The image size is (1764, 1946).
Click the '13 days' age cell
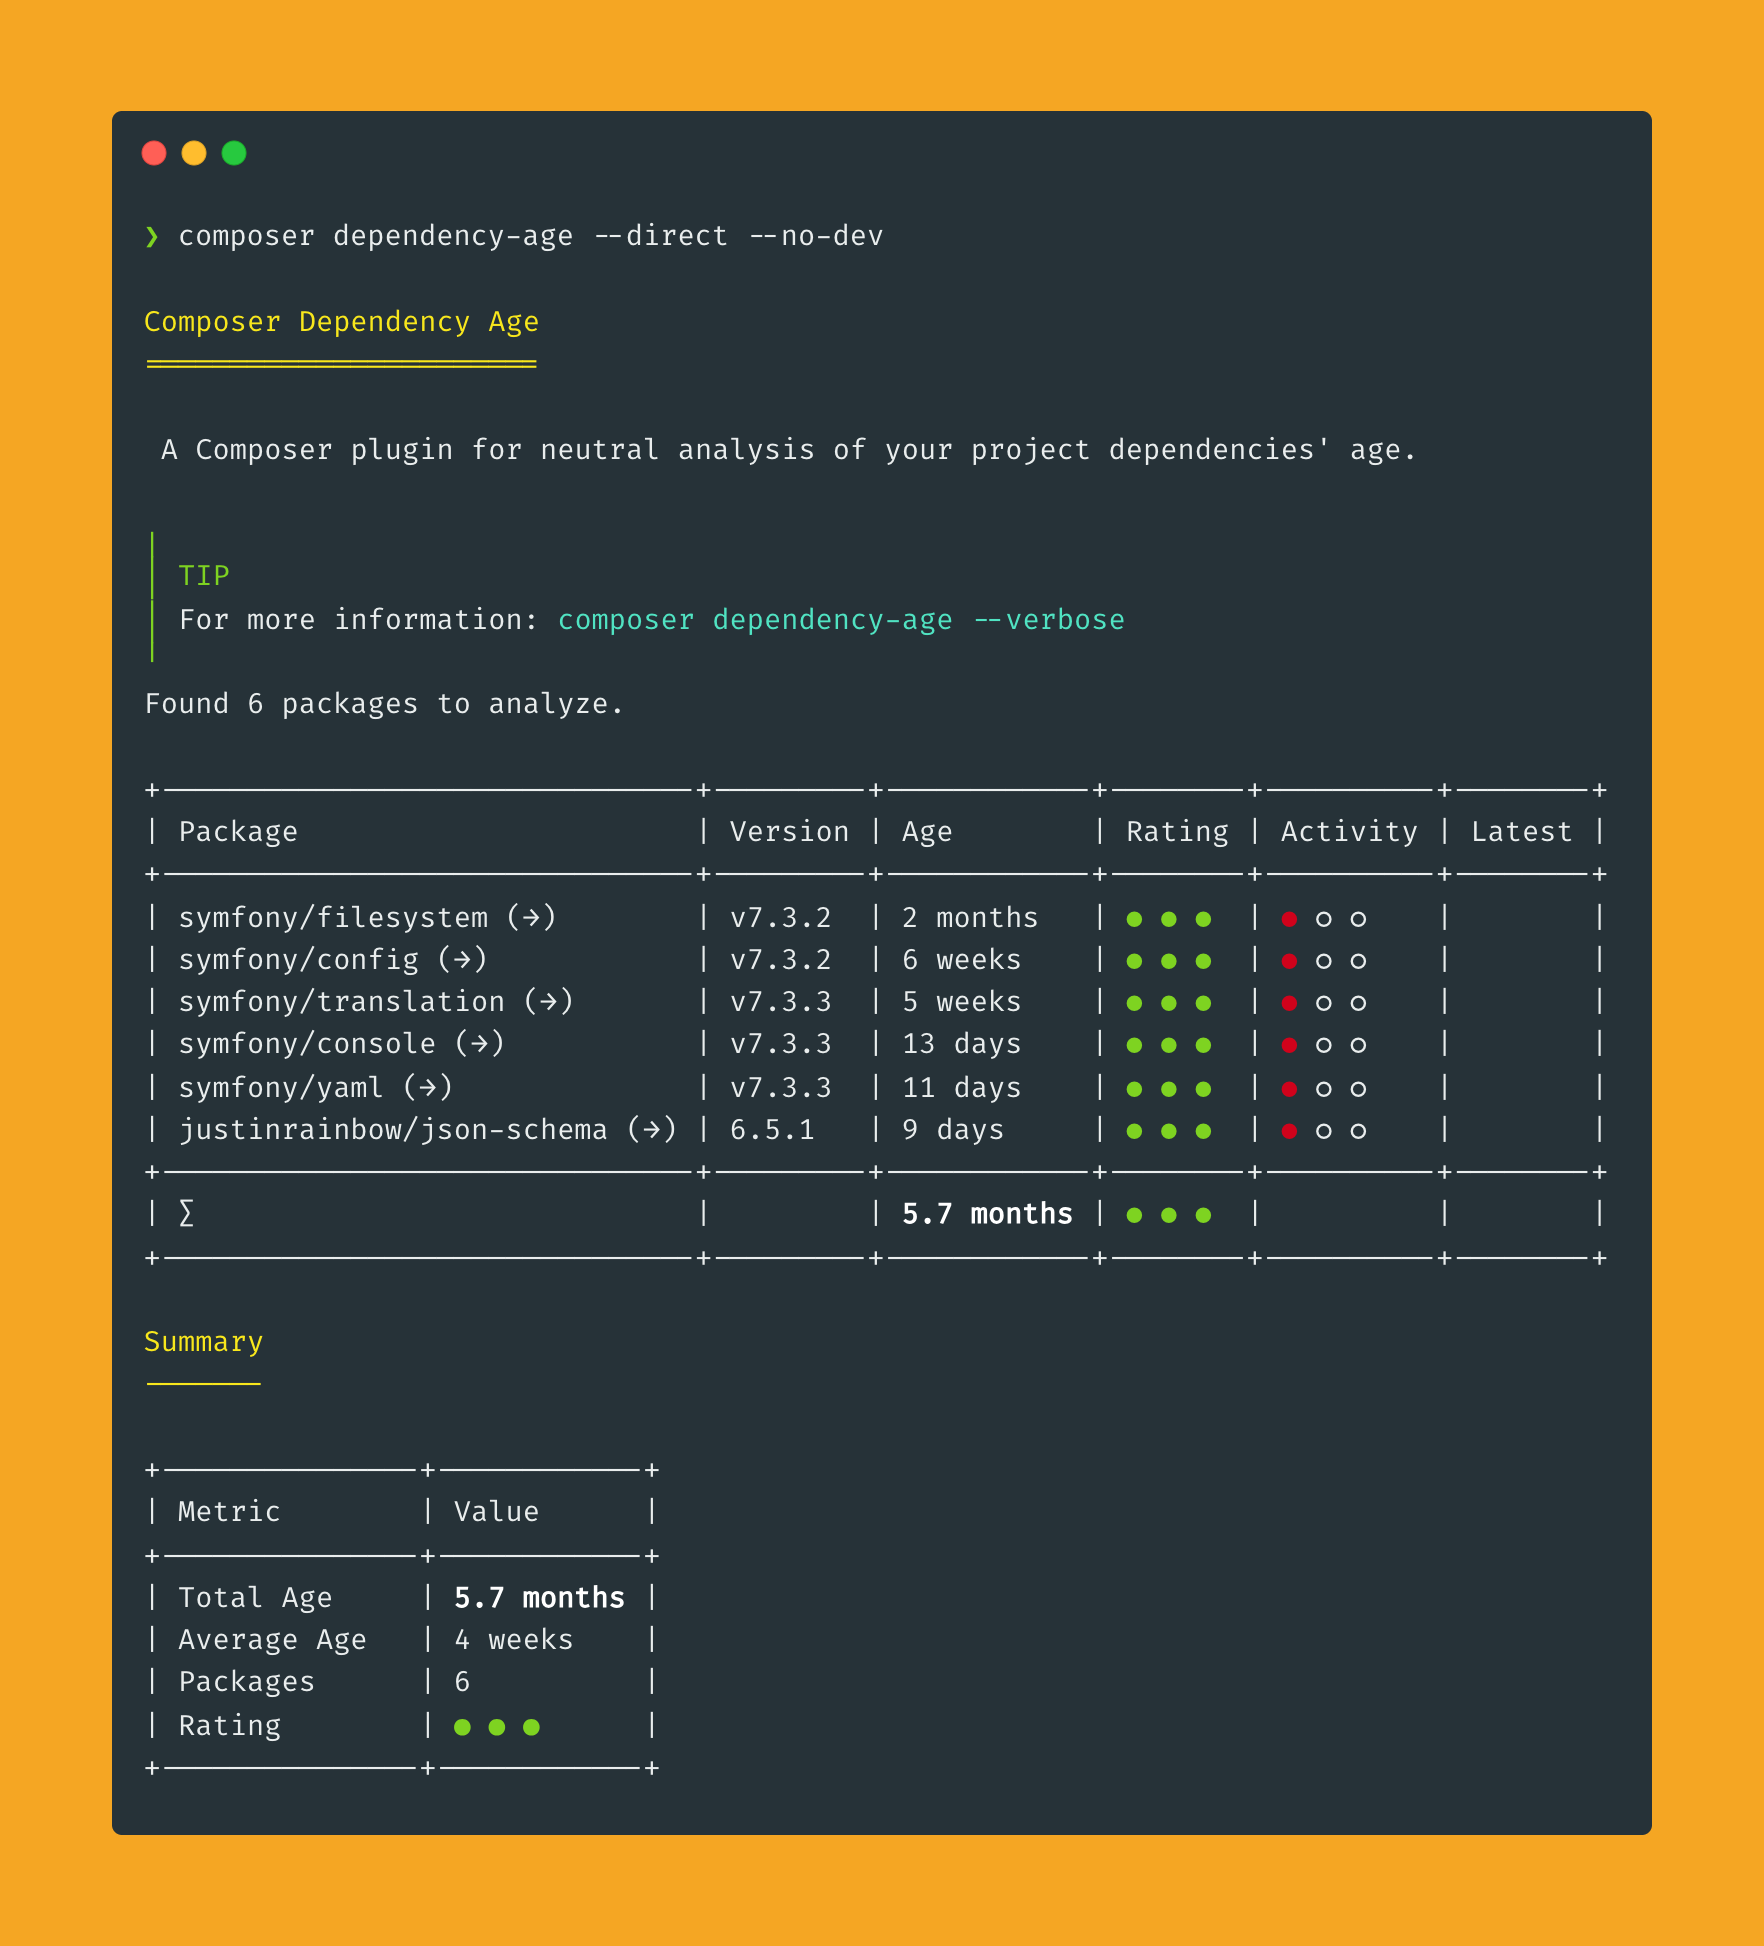tap(961, 1043)
